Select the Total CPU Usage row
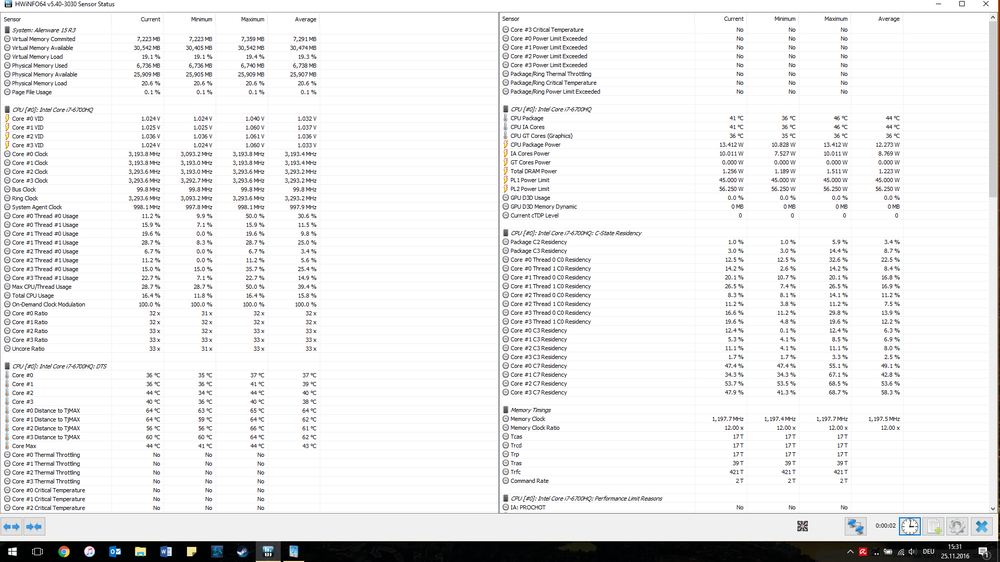Screen dimensions: 1000x562 (35, 296)
